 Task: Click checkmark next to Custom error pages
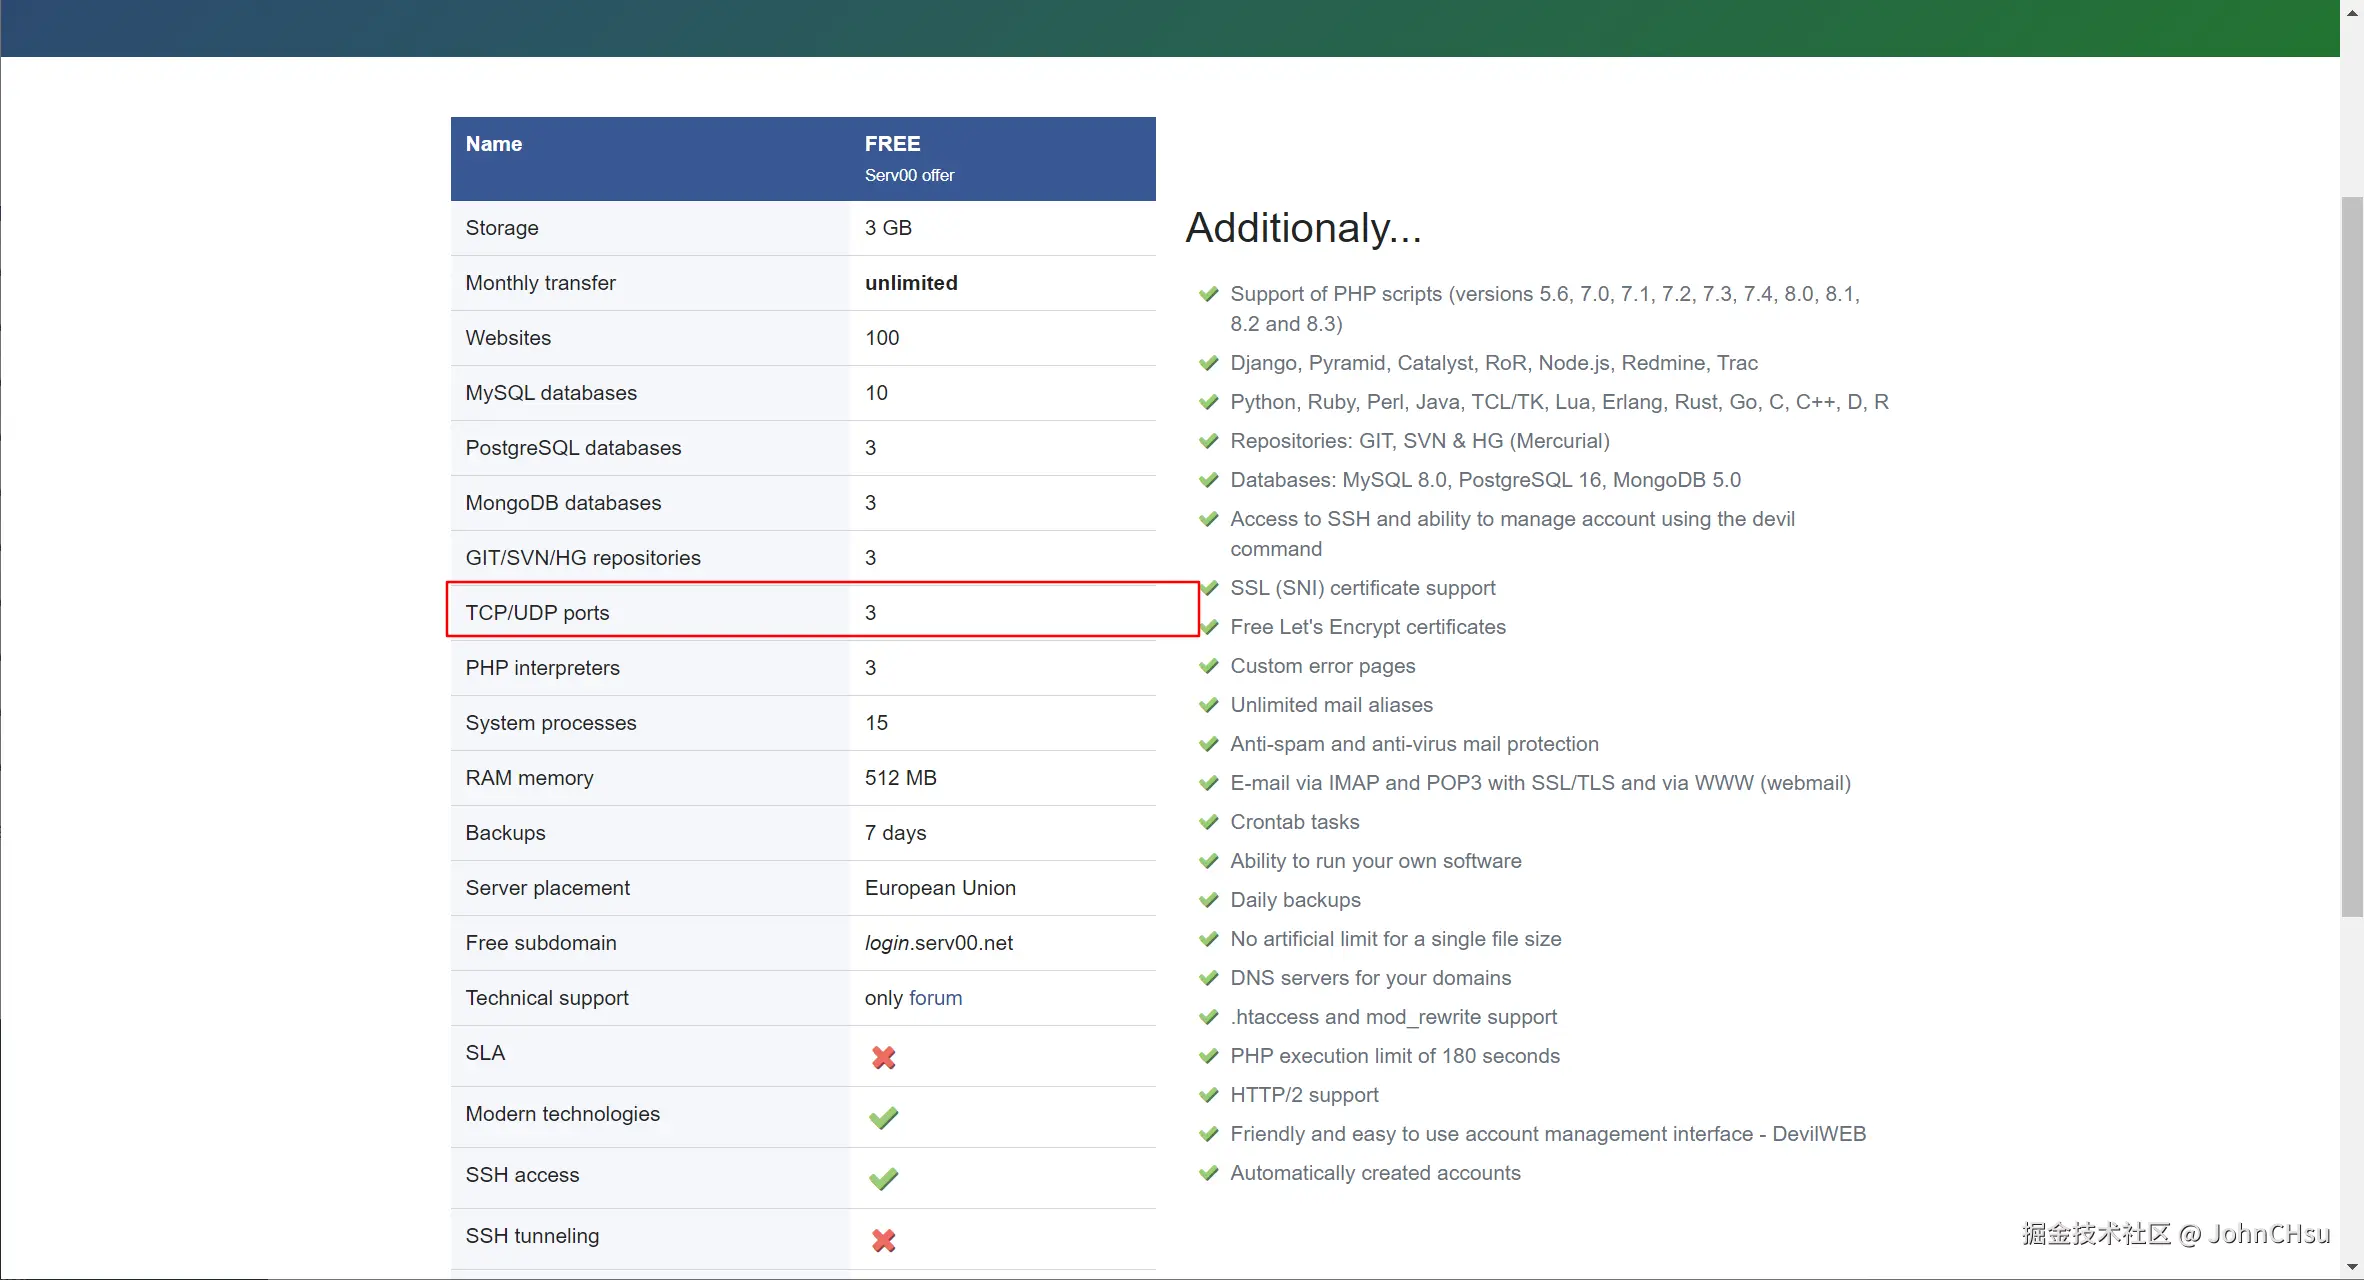point(1208,666)
